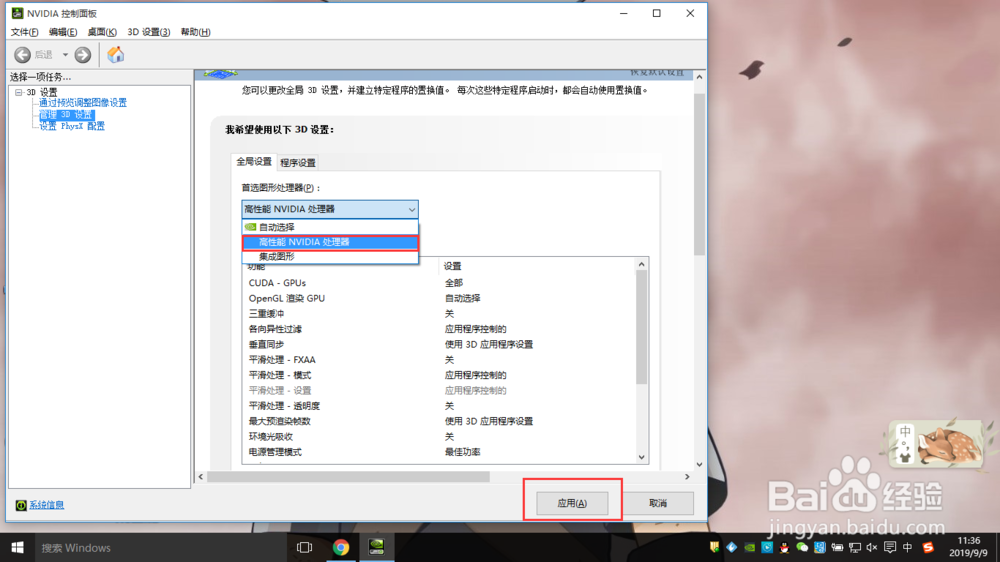
Task: Open 通过预览调整图像设置 in the tree
Action: [x=83, y=103]
